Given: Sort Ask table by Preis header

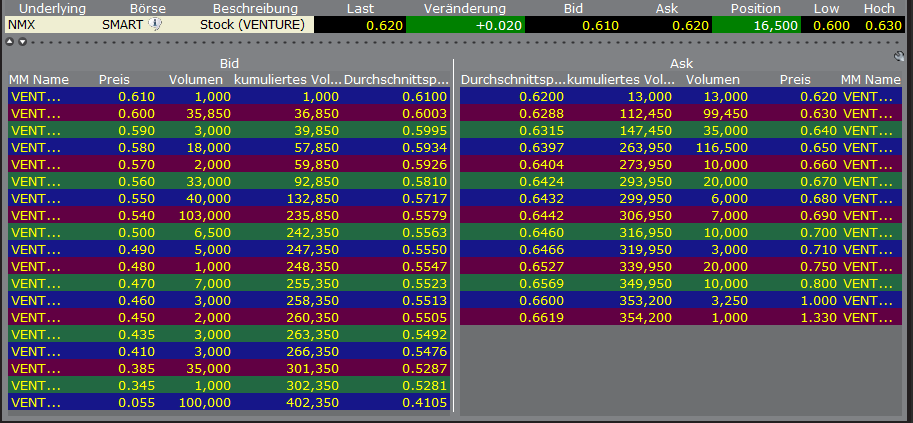Looking at the screenshot, I should coord(795,80).
